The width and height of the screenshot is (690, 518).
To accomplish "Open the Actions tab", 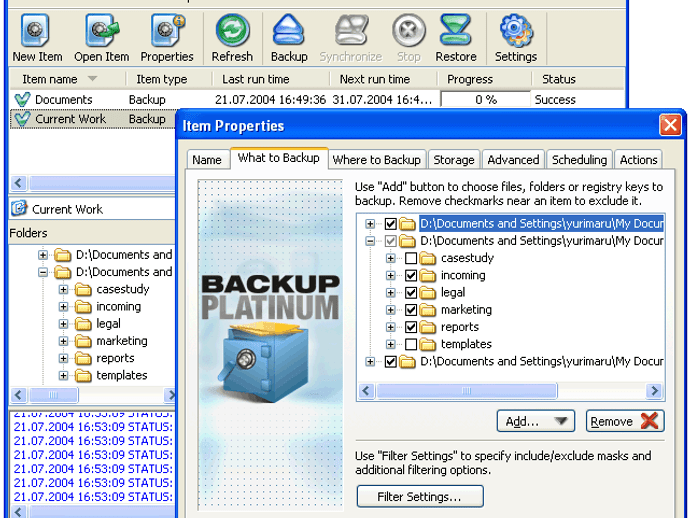I will point(638,159).
